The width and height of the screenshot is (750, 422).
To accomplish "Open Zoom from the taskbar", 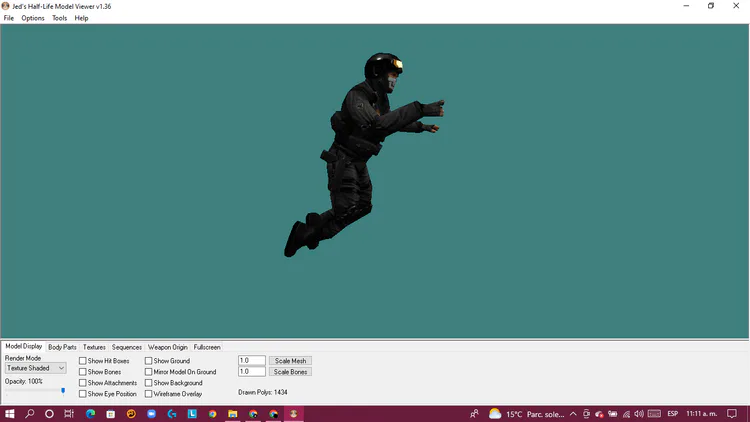I will (x=152, y=414).
